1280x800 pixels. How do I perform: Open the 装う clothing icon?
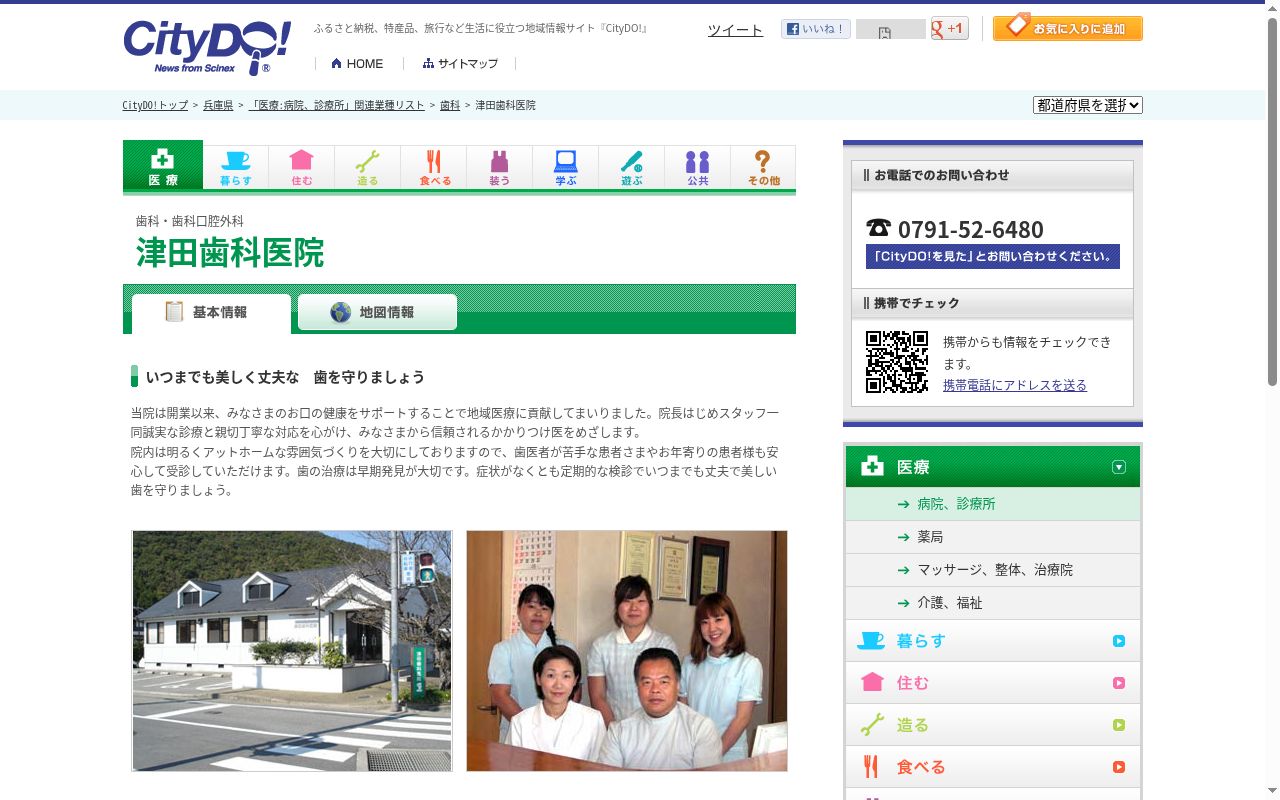500,167
